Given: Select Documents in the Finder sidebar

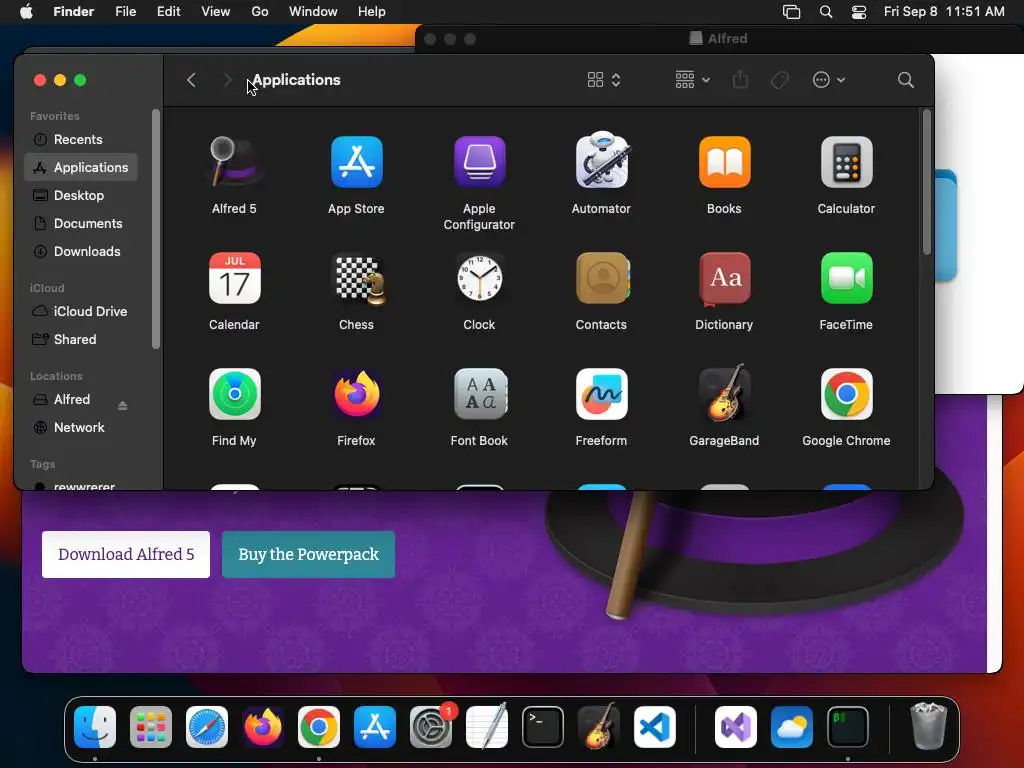Looking at the screenshot, I should coord(81,223).
